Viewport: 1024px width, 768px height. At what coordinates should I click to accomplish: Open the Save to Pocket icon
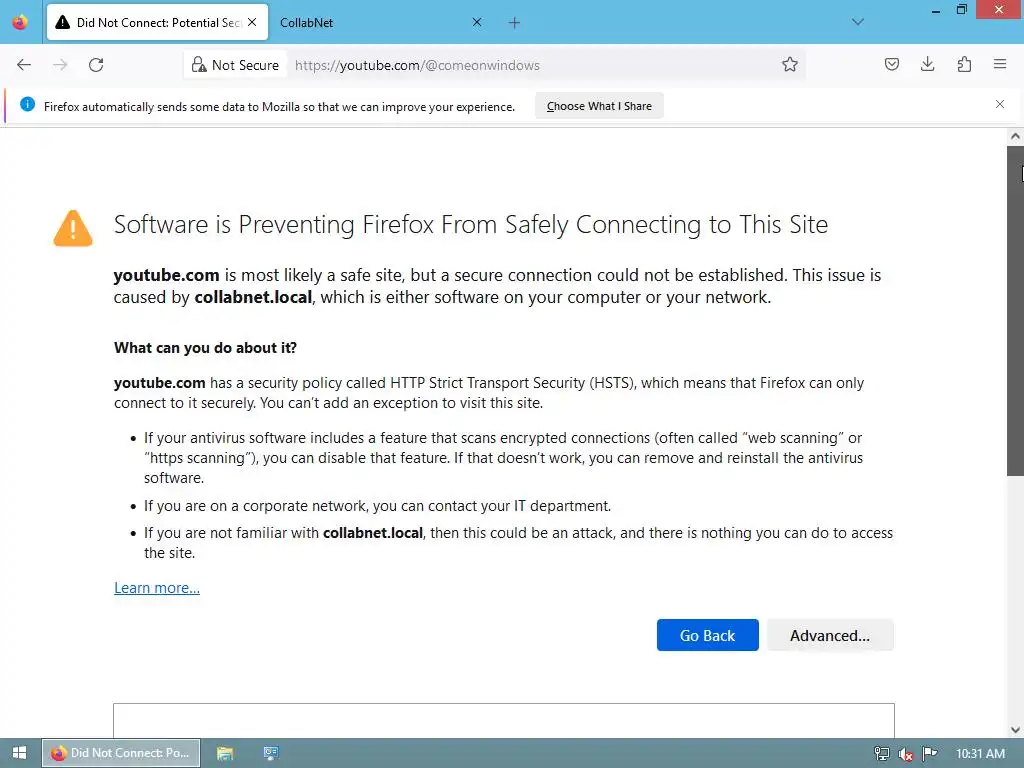point(891,64)
